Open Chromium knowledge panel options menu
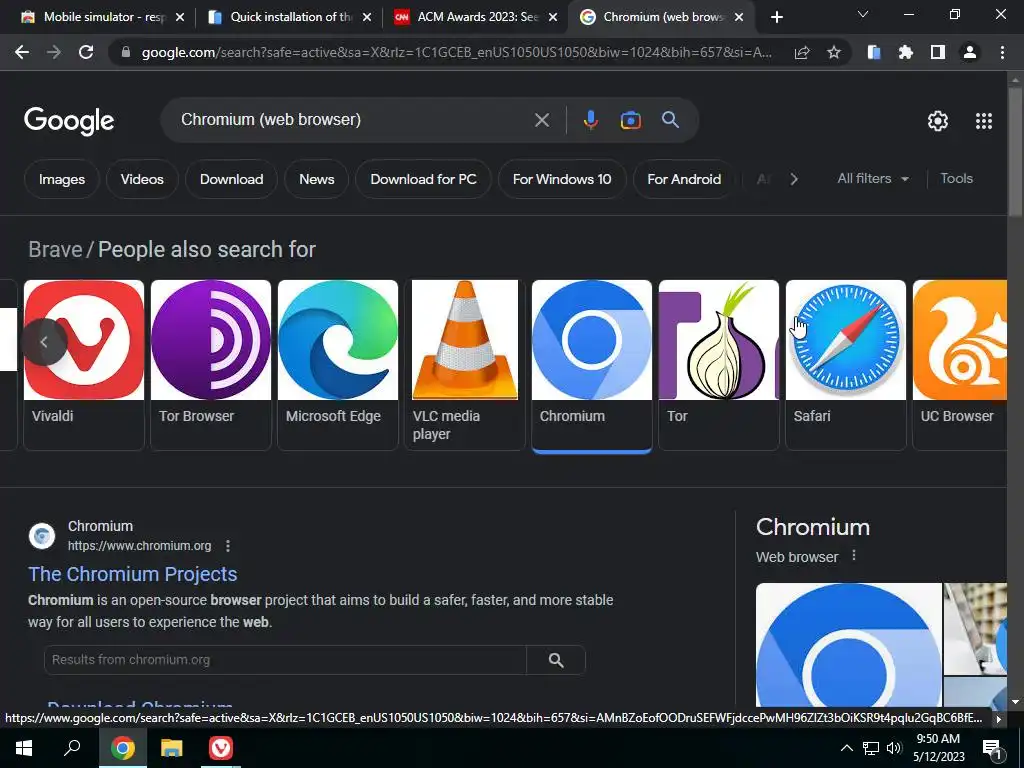 (x=854, y=556)
